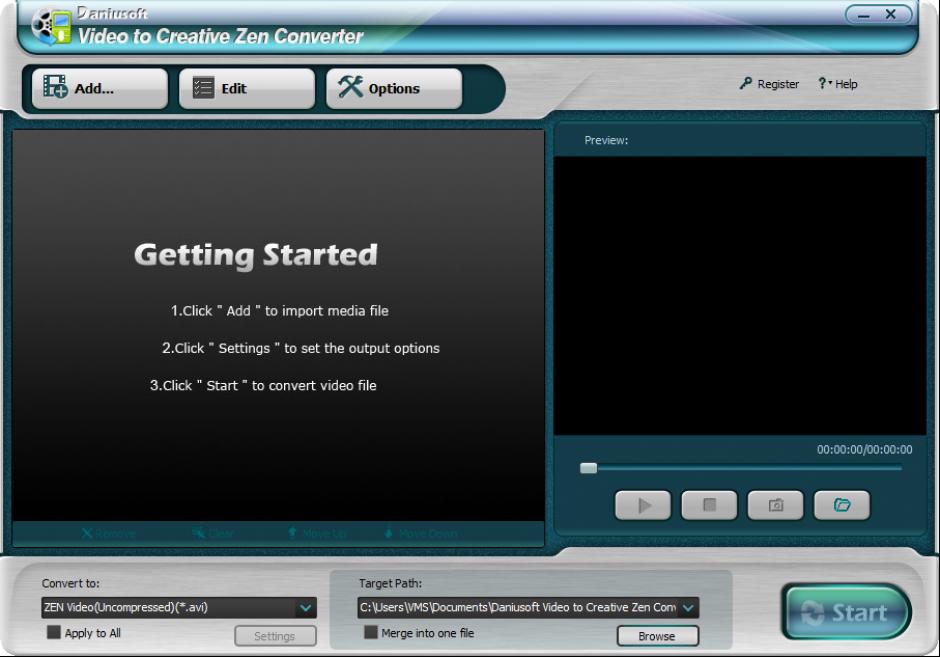Click the preview seek slider handle

[x=589, y=468]
